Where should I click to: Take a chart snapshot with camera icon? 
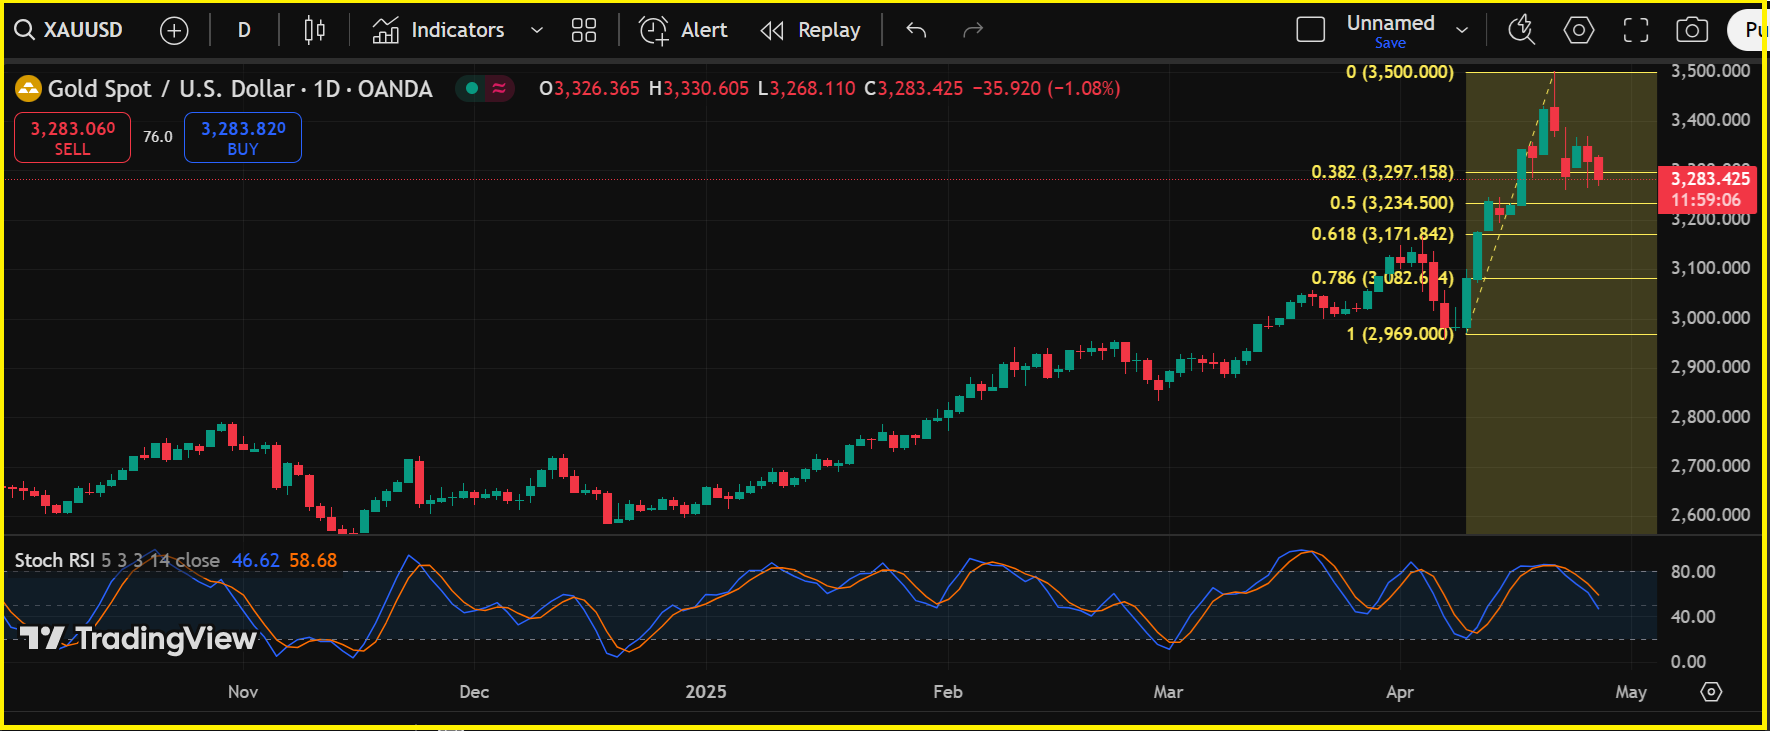pyautogui.click(x=1692, y=31)
